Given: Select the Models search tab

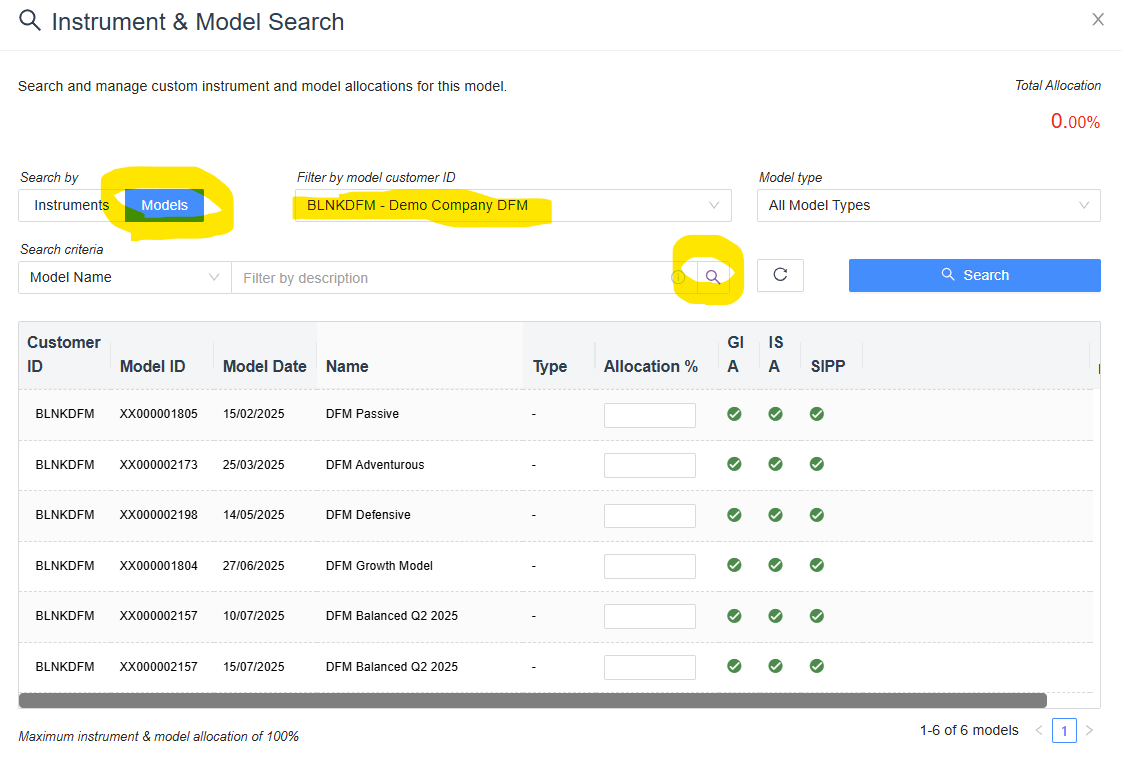Looking at the screenshot, I should tap(164, 205).
